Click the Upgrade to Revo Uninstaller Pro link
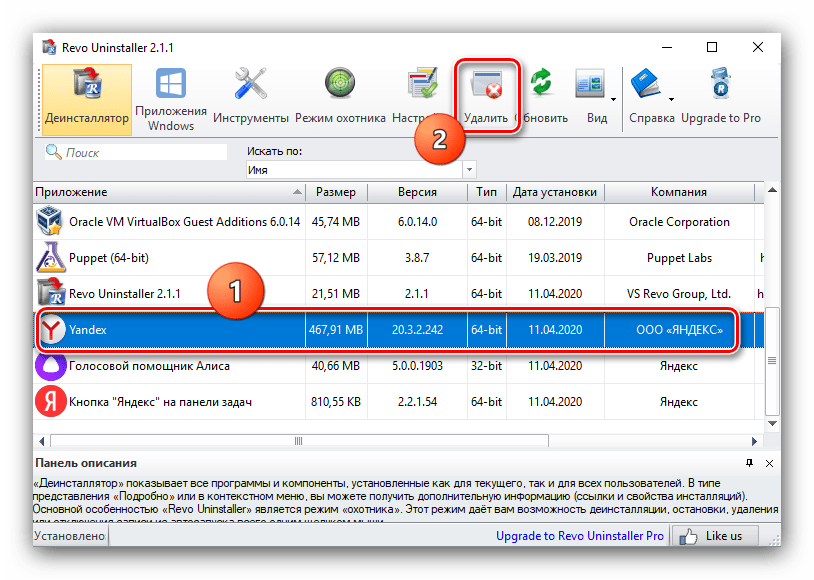This screenshot has height=580, width=814. (x=579, y=536)
